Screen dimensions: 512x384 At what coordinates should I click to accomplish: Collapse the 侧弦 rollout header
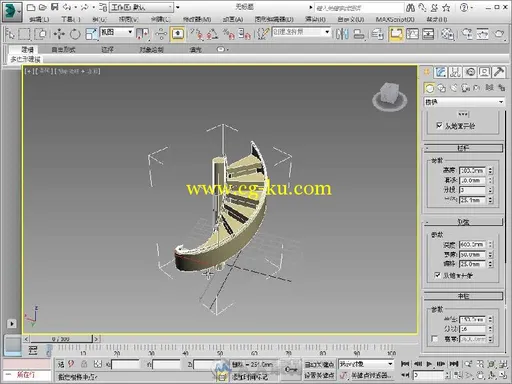pyautogui.click(x=463, y=222)
